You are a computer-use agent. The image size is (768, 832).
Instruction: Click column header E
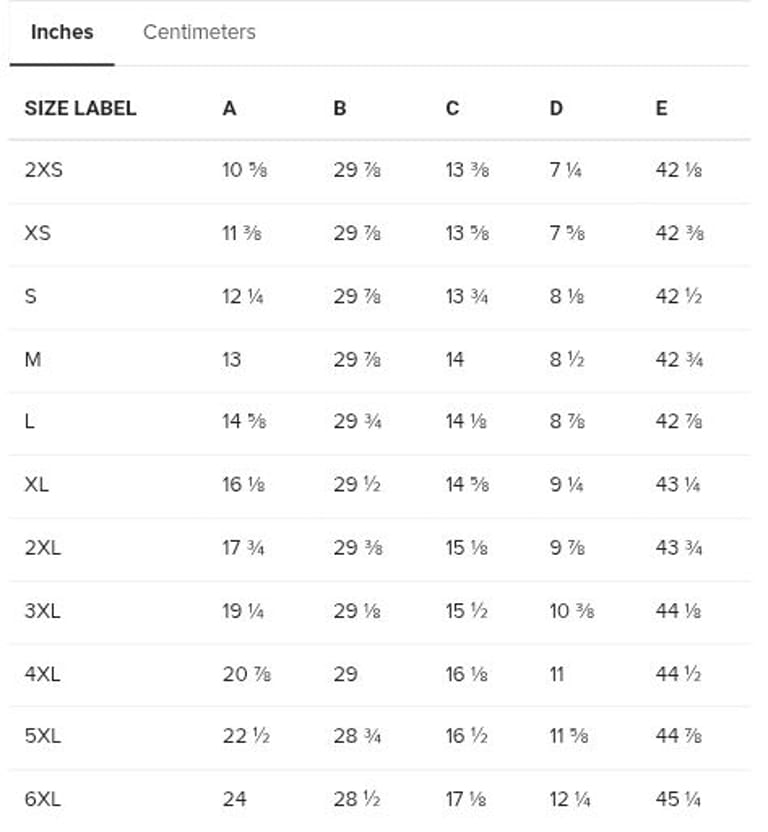coord(661,108)
